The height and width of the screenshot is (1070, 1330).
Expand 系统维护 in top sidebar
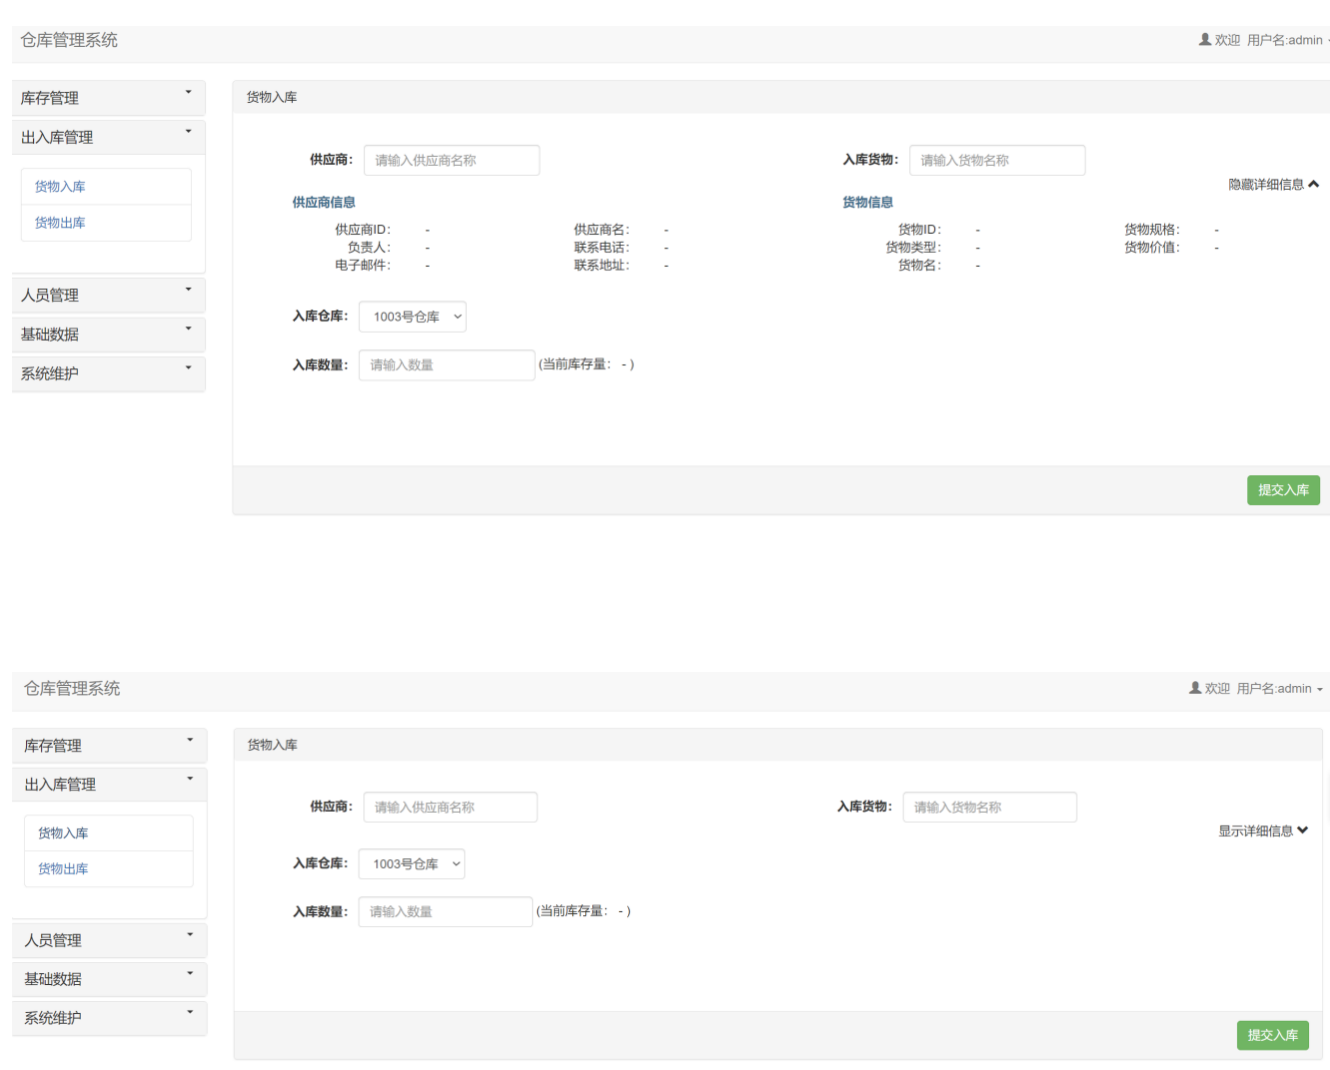[x=108, y=373]
